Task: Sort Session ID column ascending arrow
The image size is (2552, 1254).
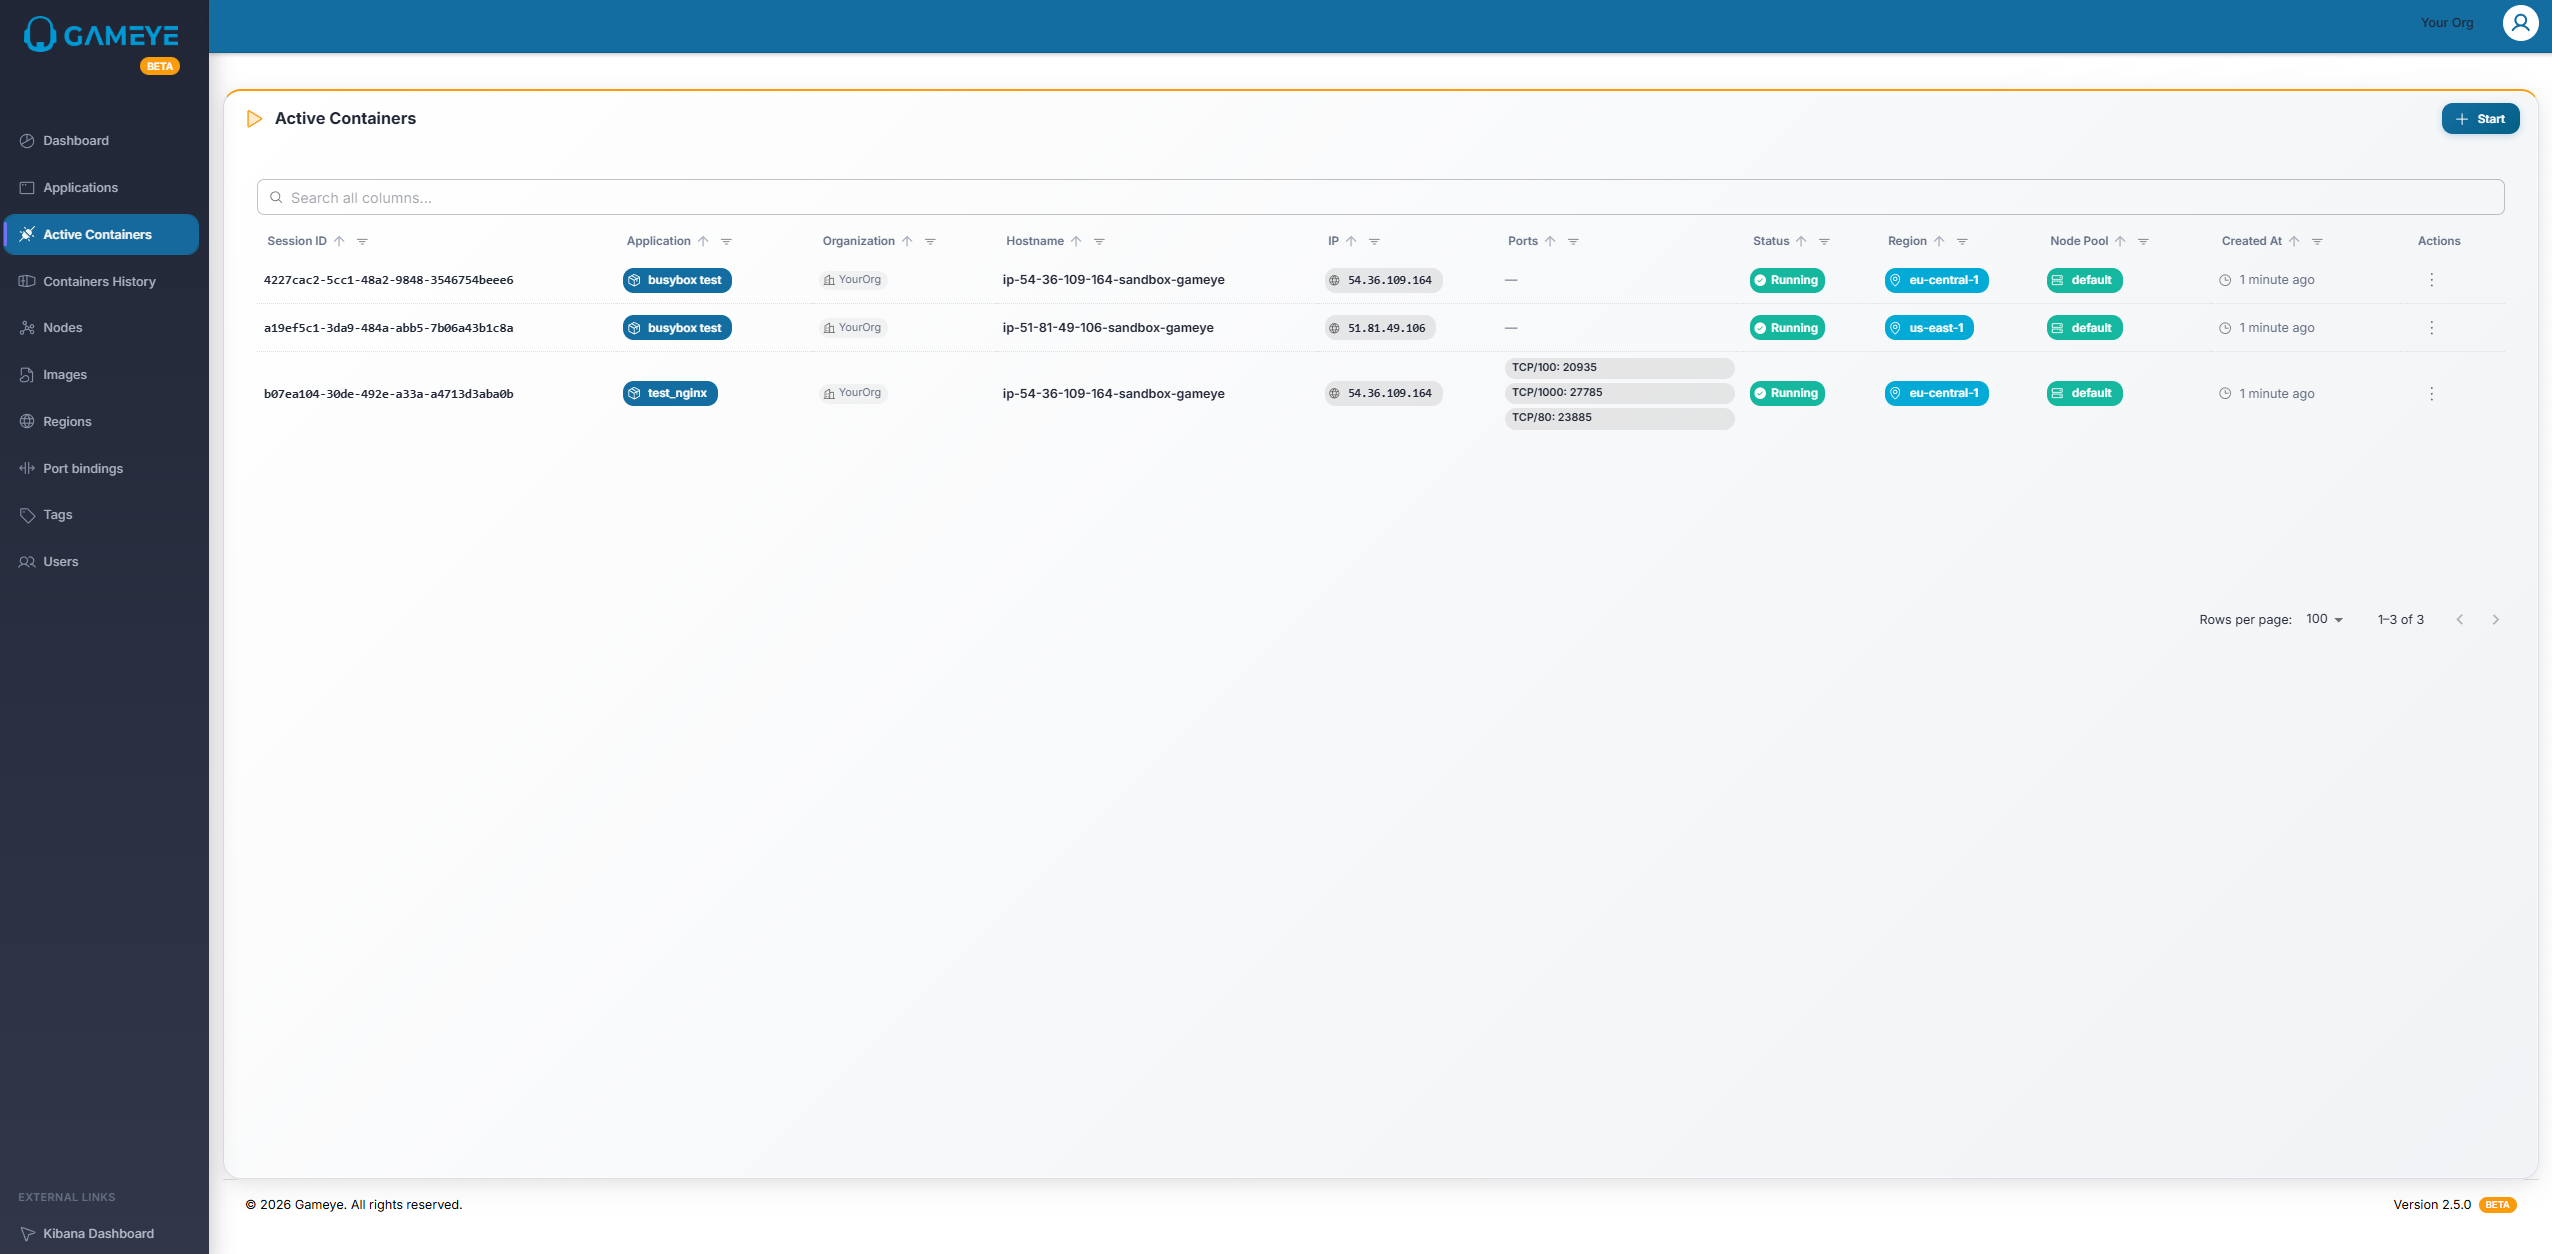Action: click(339, 242)
